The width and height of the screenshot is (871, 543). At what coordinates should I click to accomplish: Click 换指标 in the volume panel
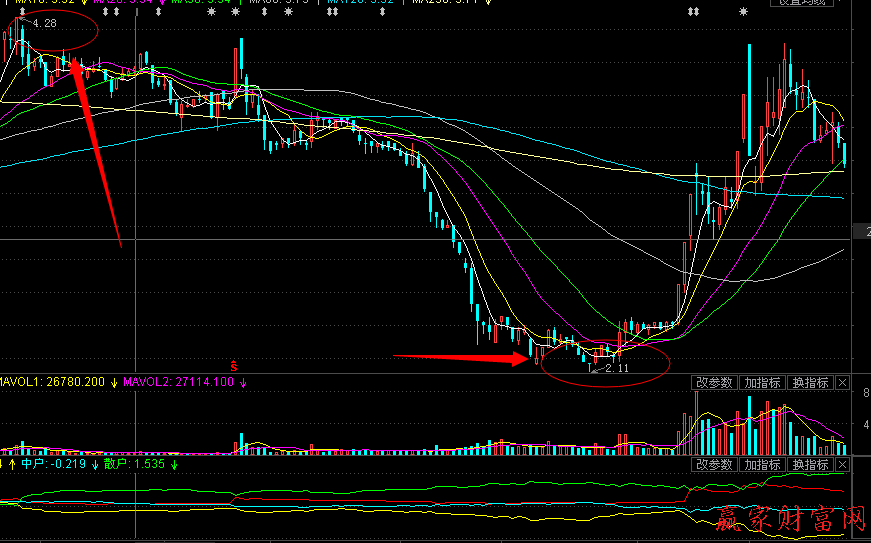tap(810, 383)
